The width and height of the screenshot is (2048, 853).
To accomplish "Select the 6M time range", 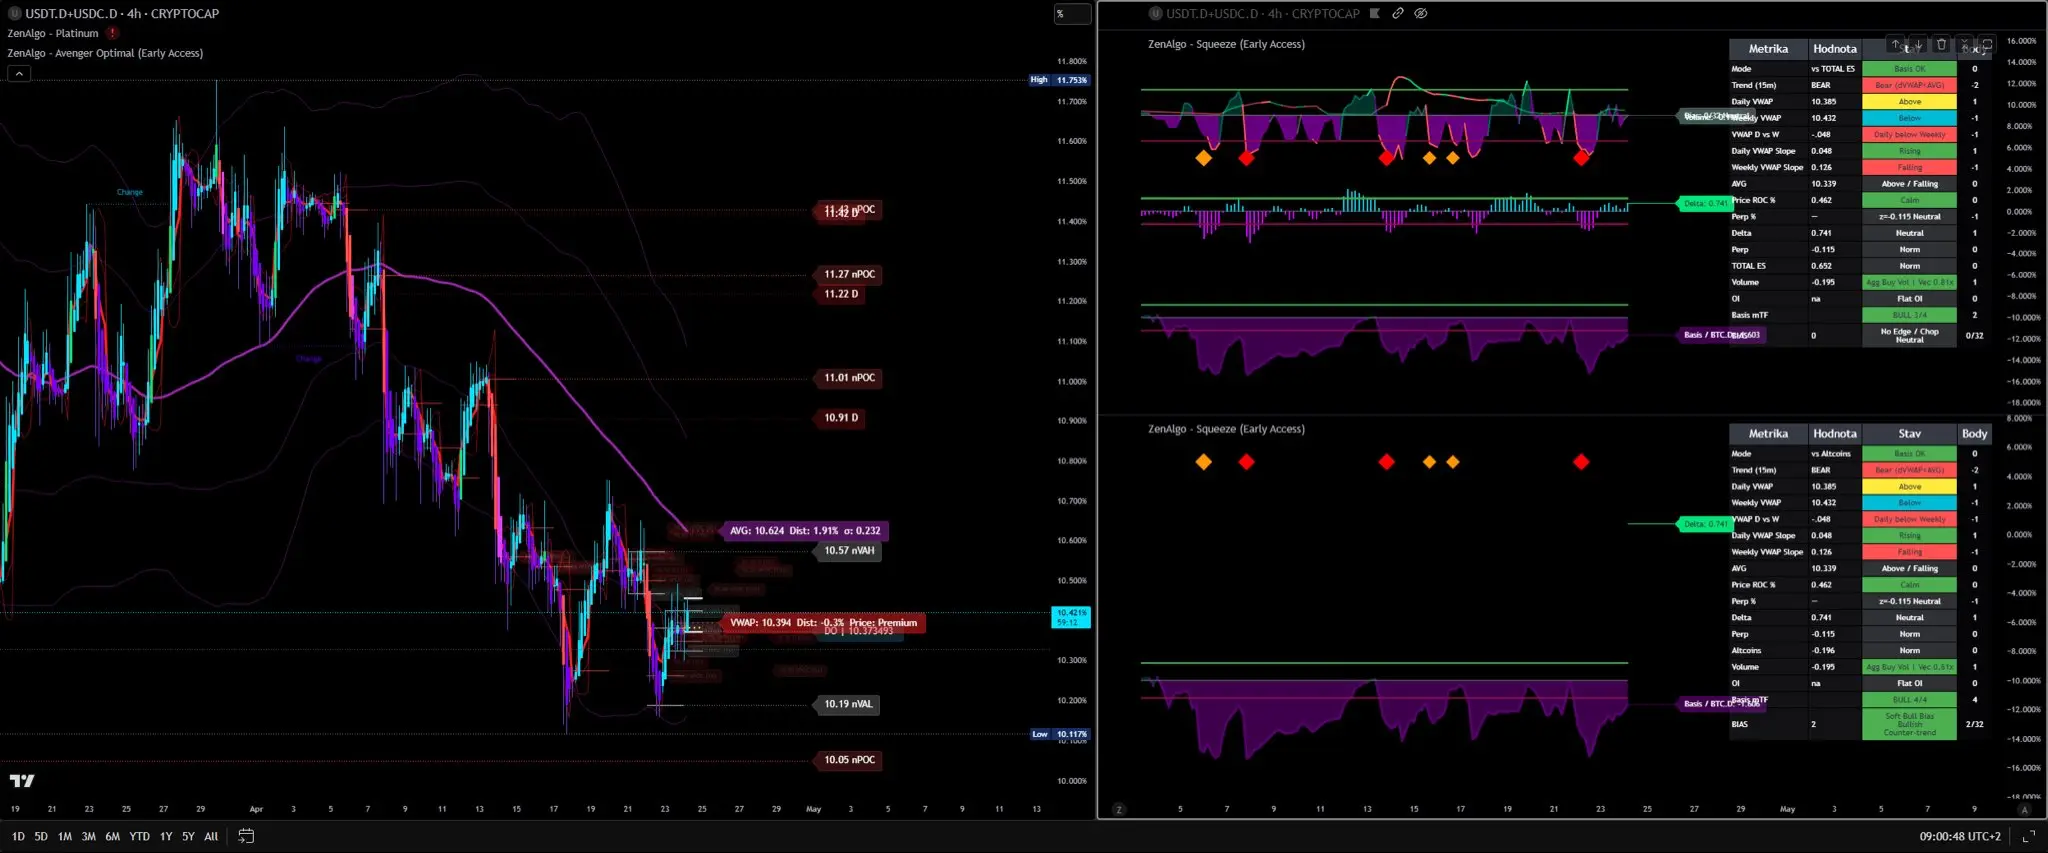I will coord(112,836).
